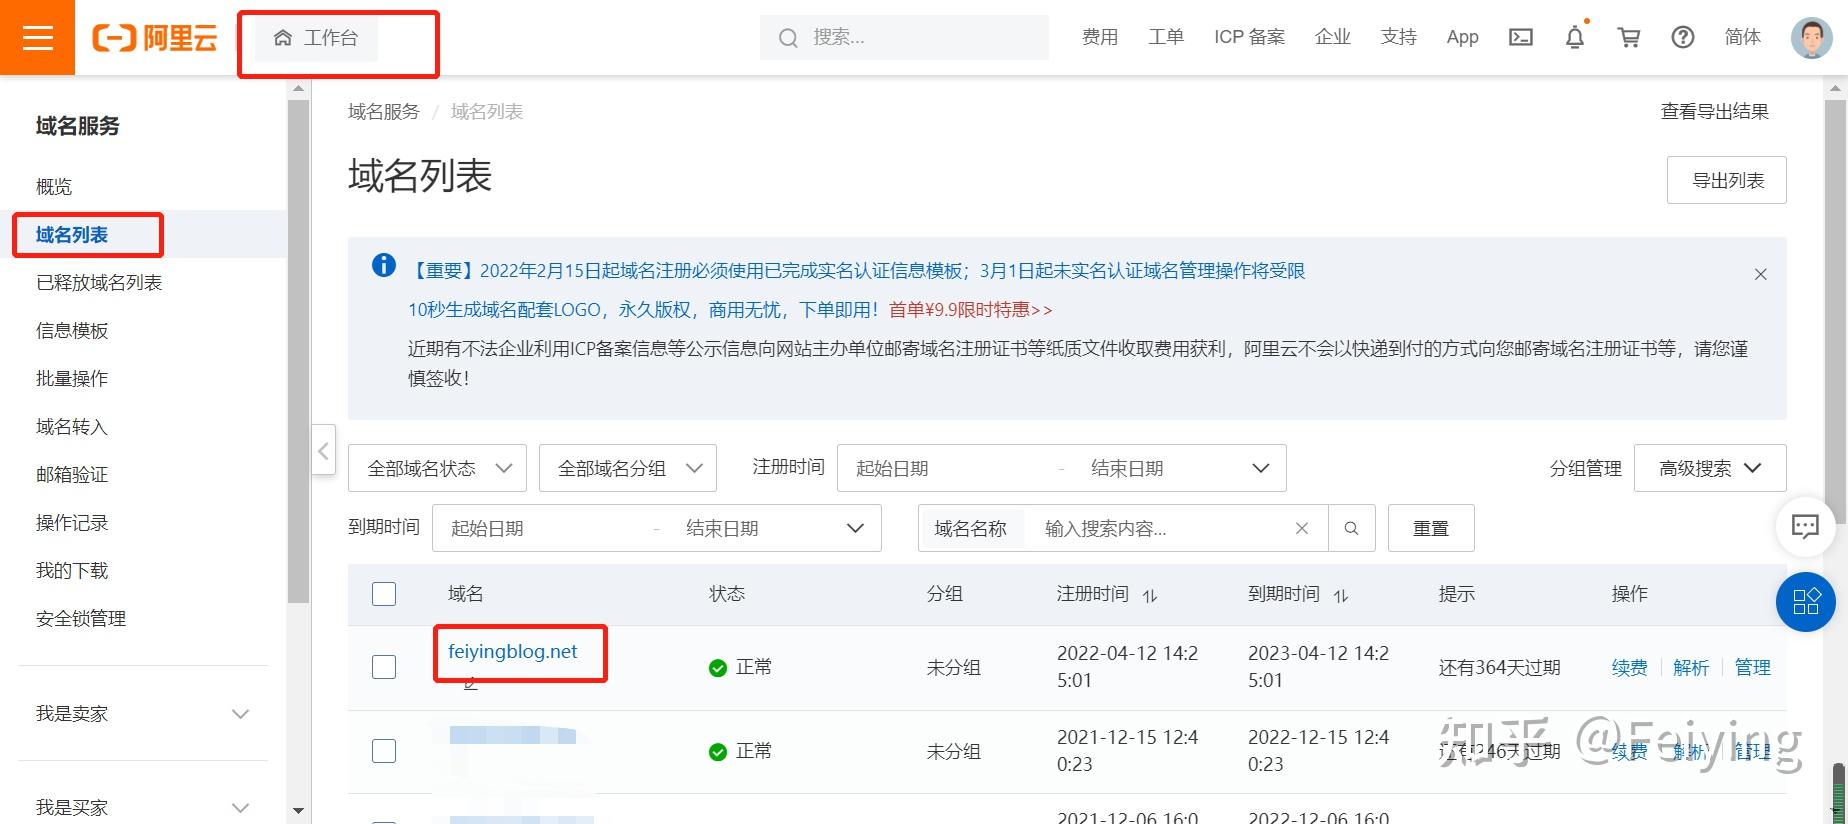The height and width of the screenshot is (824, 1848).
Task: Click 导出列表 export button
Action: pos(1727,180)
